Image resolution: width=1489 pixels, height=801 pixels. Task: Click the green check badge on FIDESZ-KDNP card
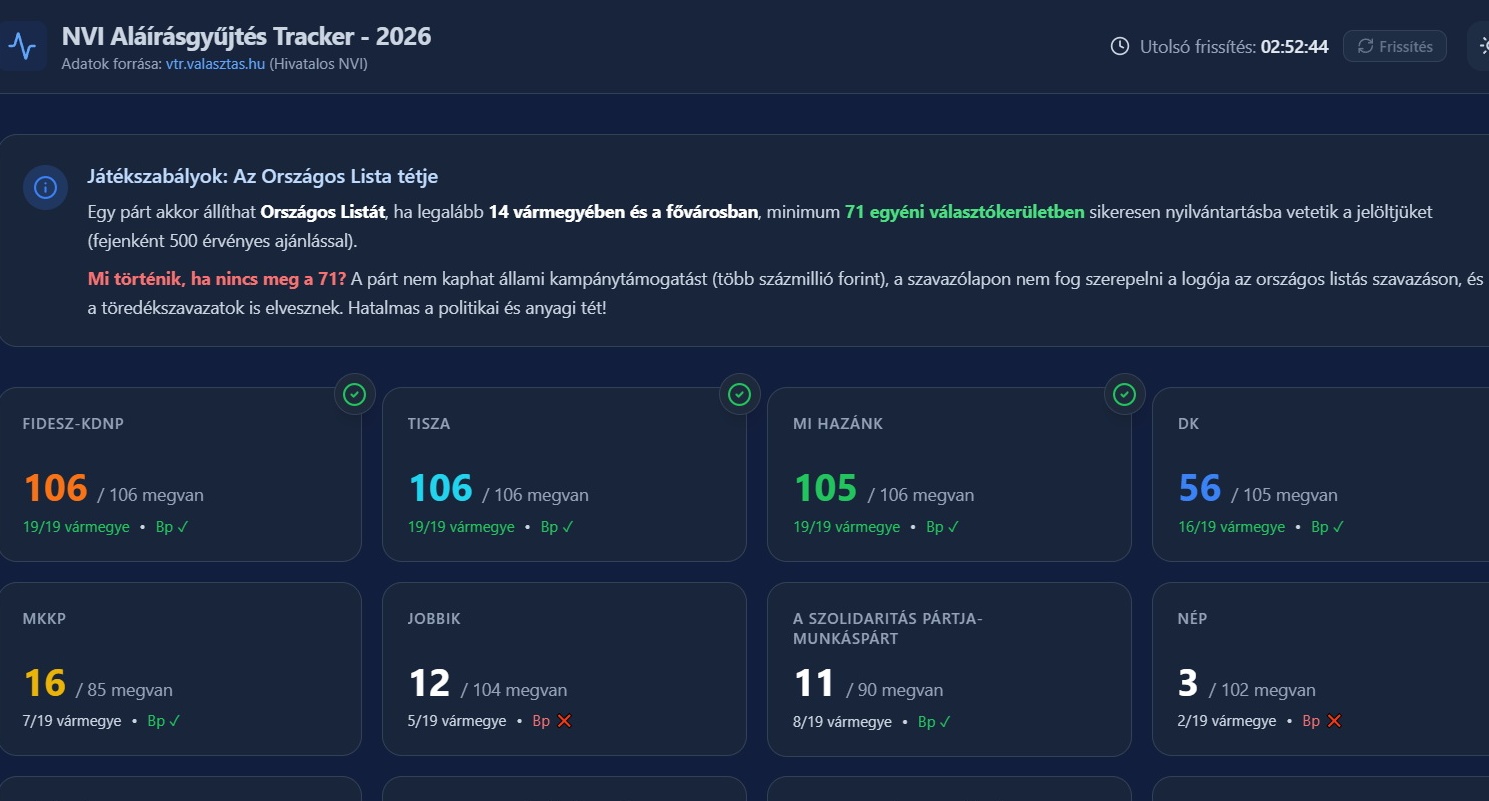(x=354, y=395)
